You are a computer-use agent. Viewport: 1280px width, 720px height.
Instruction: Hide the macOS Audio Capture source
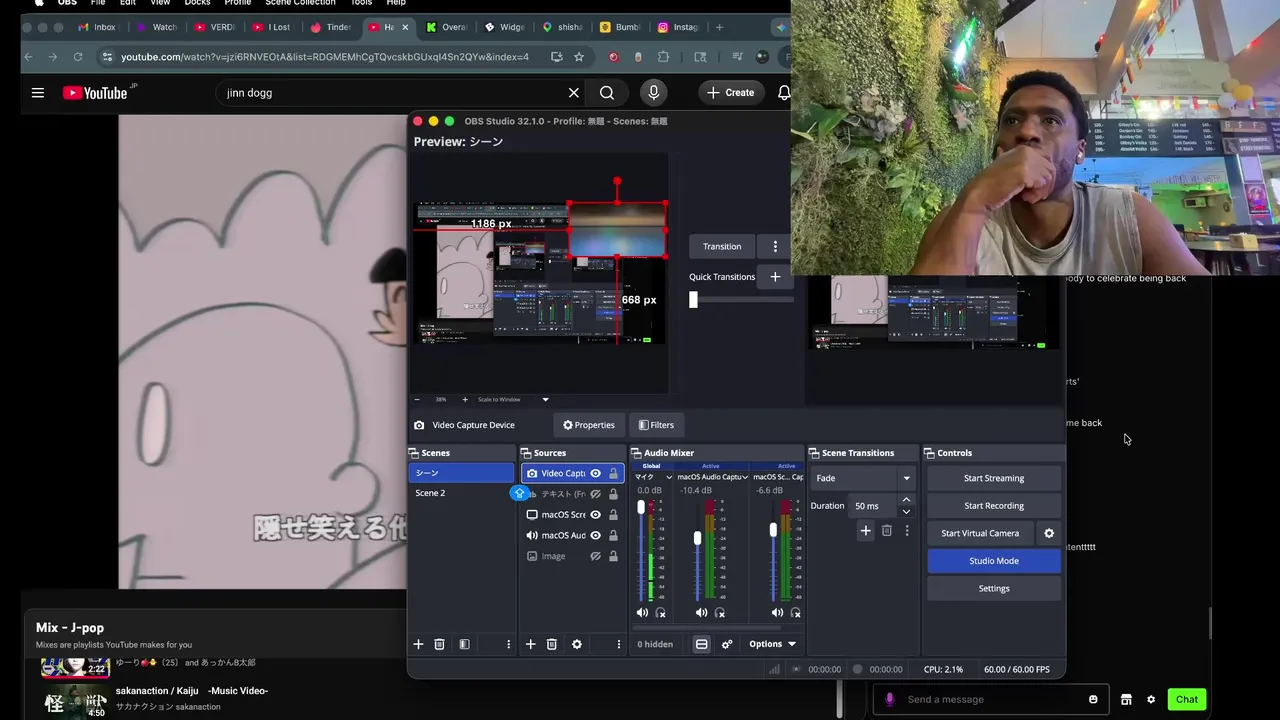tap(595, 535)
